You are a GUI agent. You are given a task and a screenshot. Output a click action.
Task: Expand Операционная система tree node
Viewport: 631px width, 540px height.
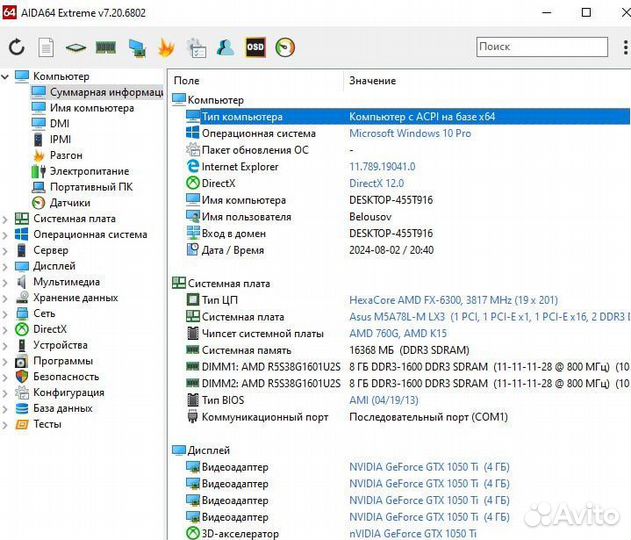(5, 235)
